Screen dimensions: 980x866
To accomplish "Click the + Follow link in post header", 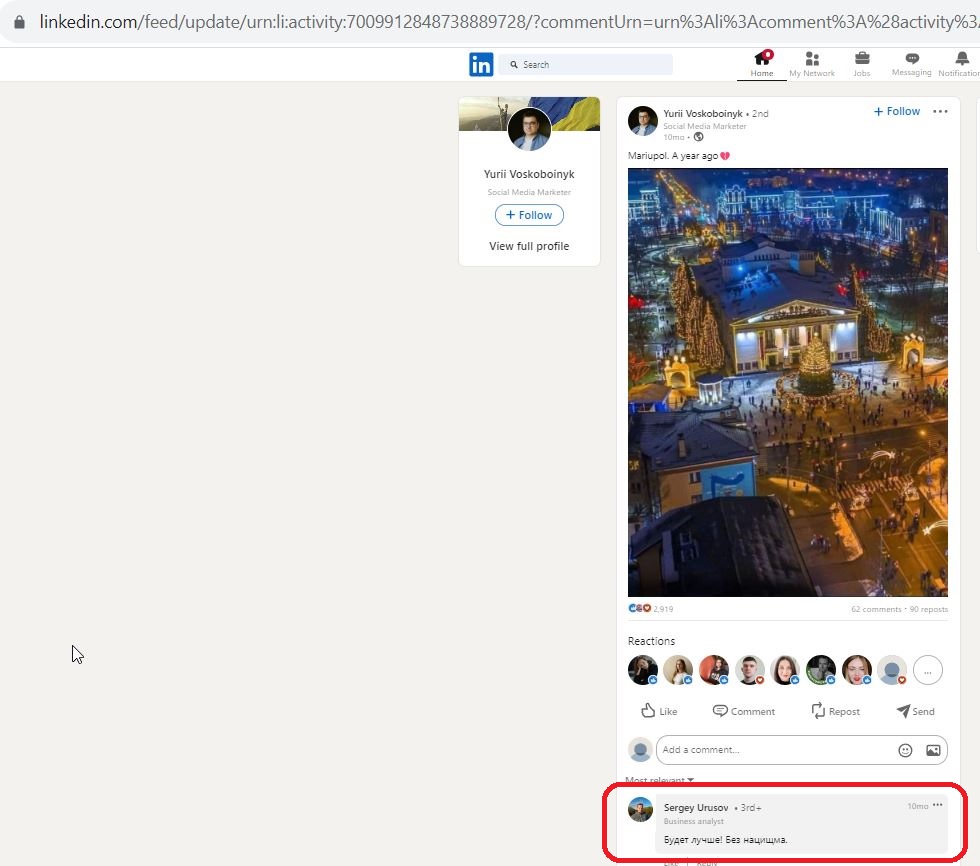I will tap(896, 111).
